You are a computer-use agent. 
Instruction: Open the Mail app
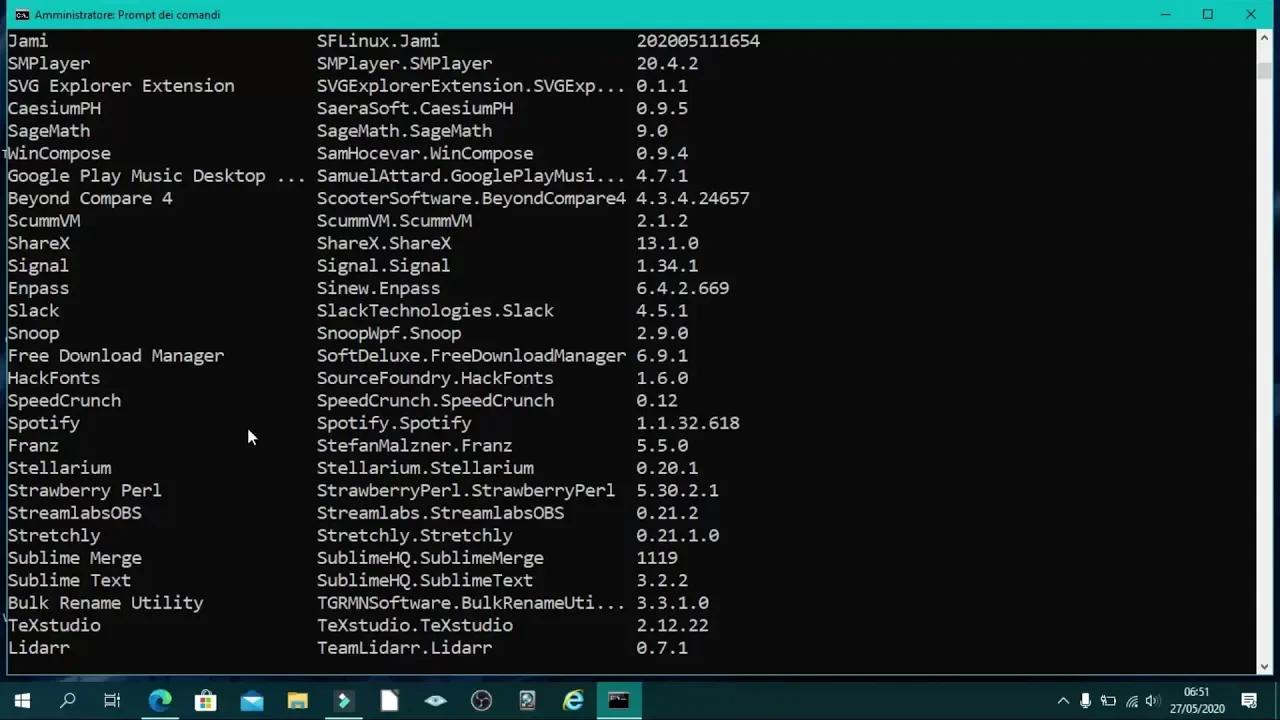pos(252,700)
